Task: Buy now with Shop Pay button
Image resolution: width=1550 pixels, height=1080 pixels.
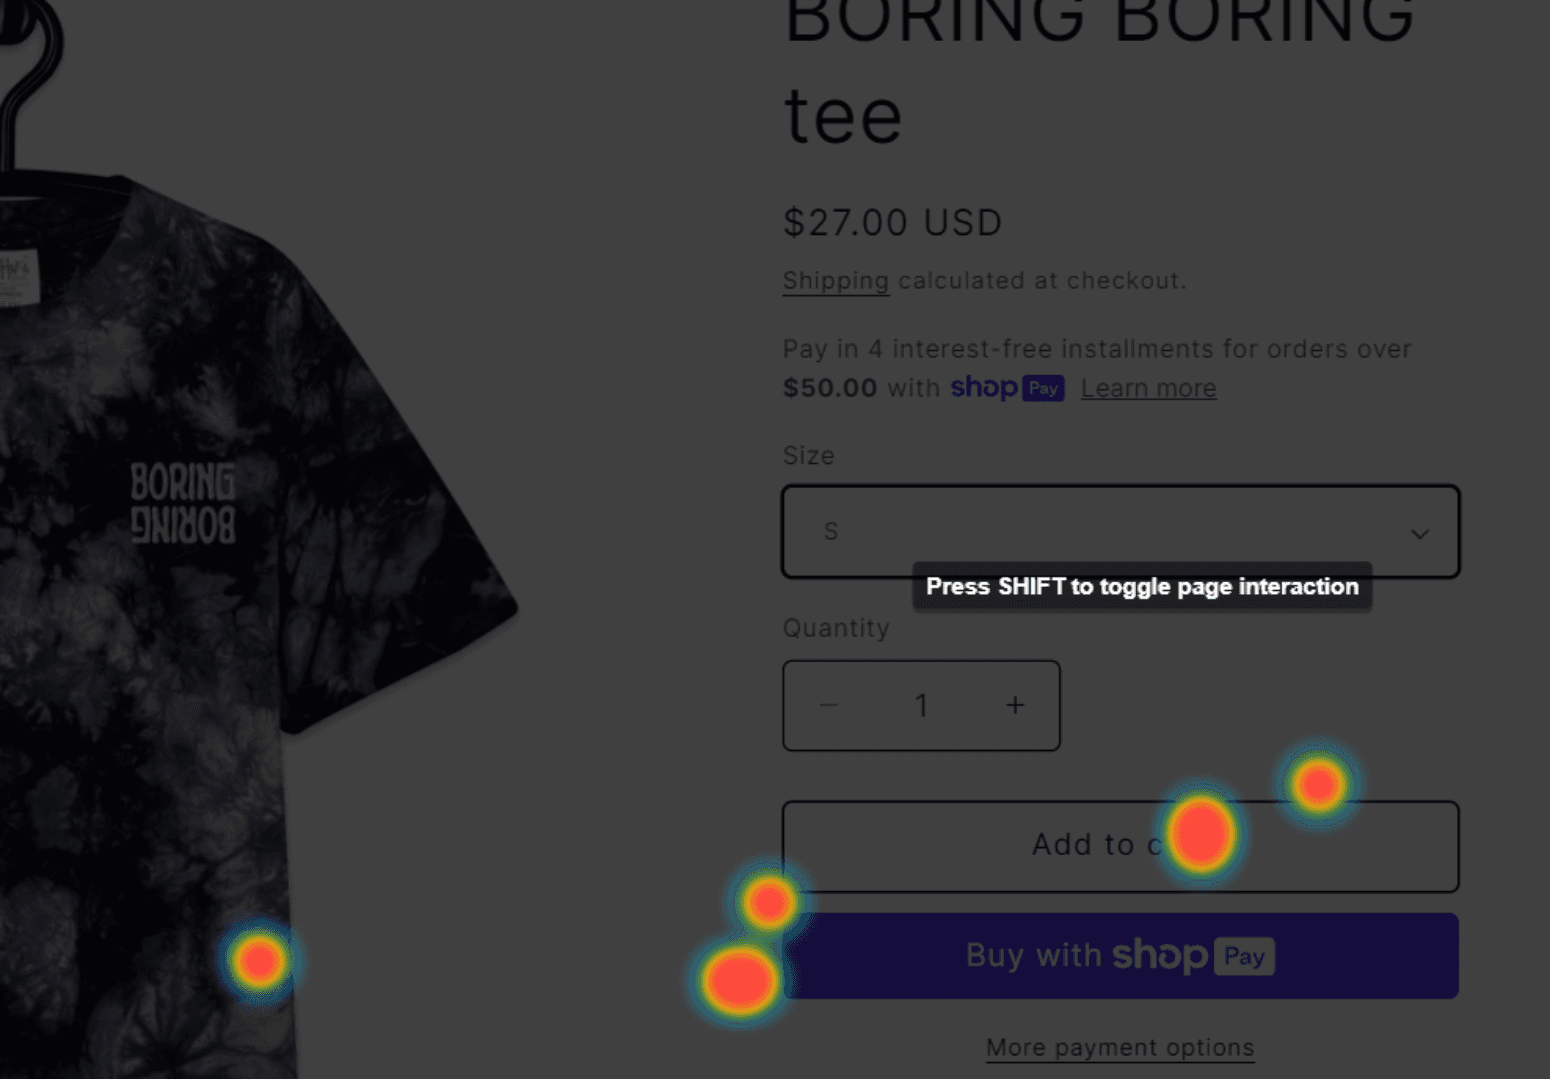Action: [1121, 956]
